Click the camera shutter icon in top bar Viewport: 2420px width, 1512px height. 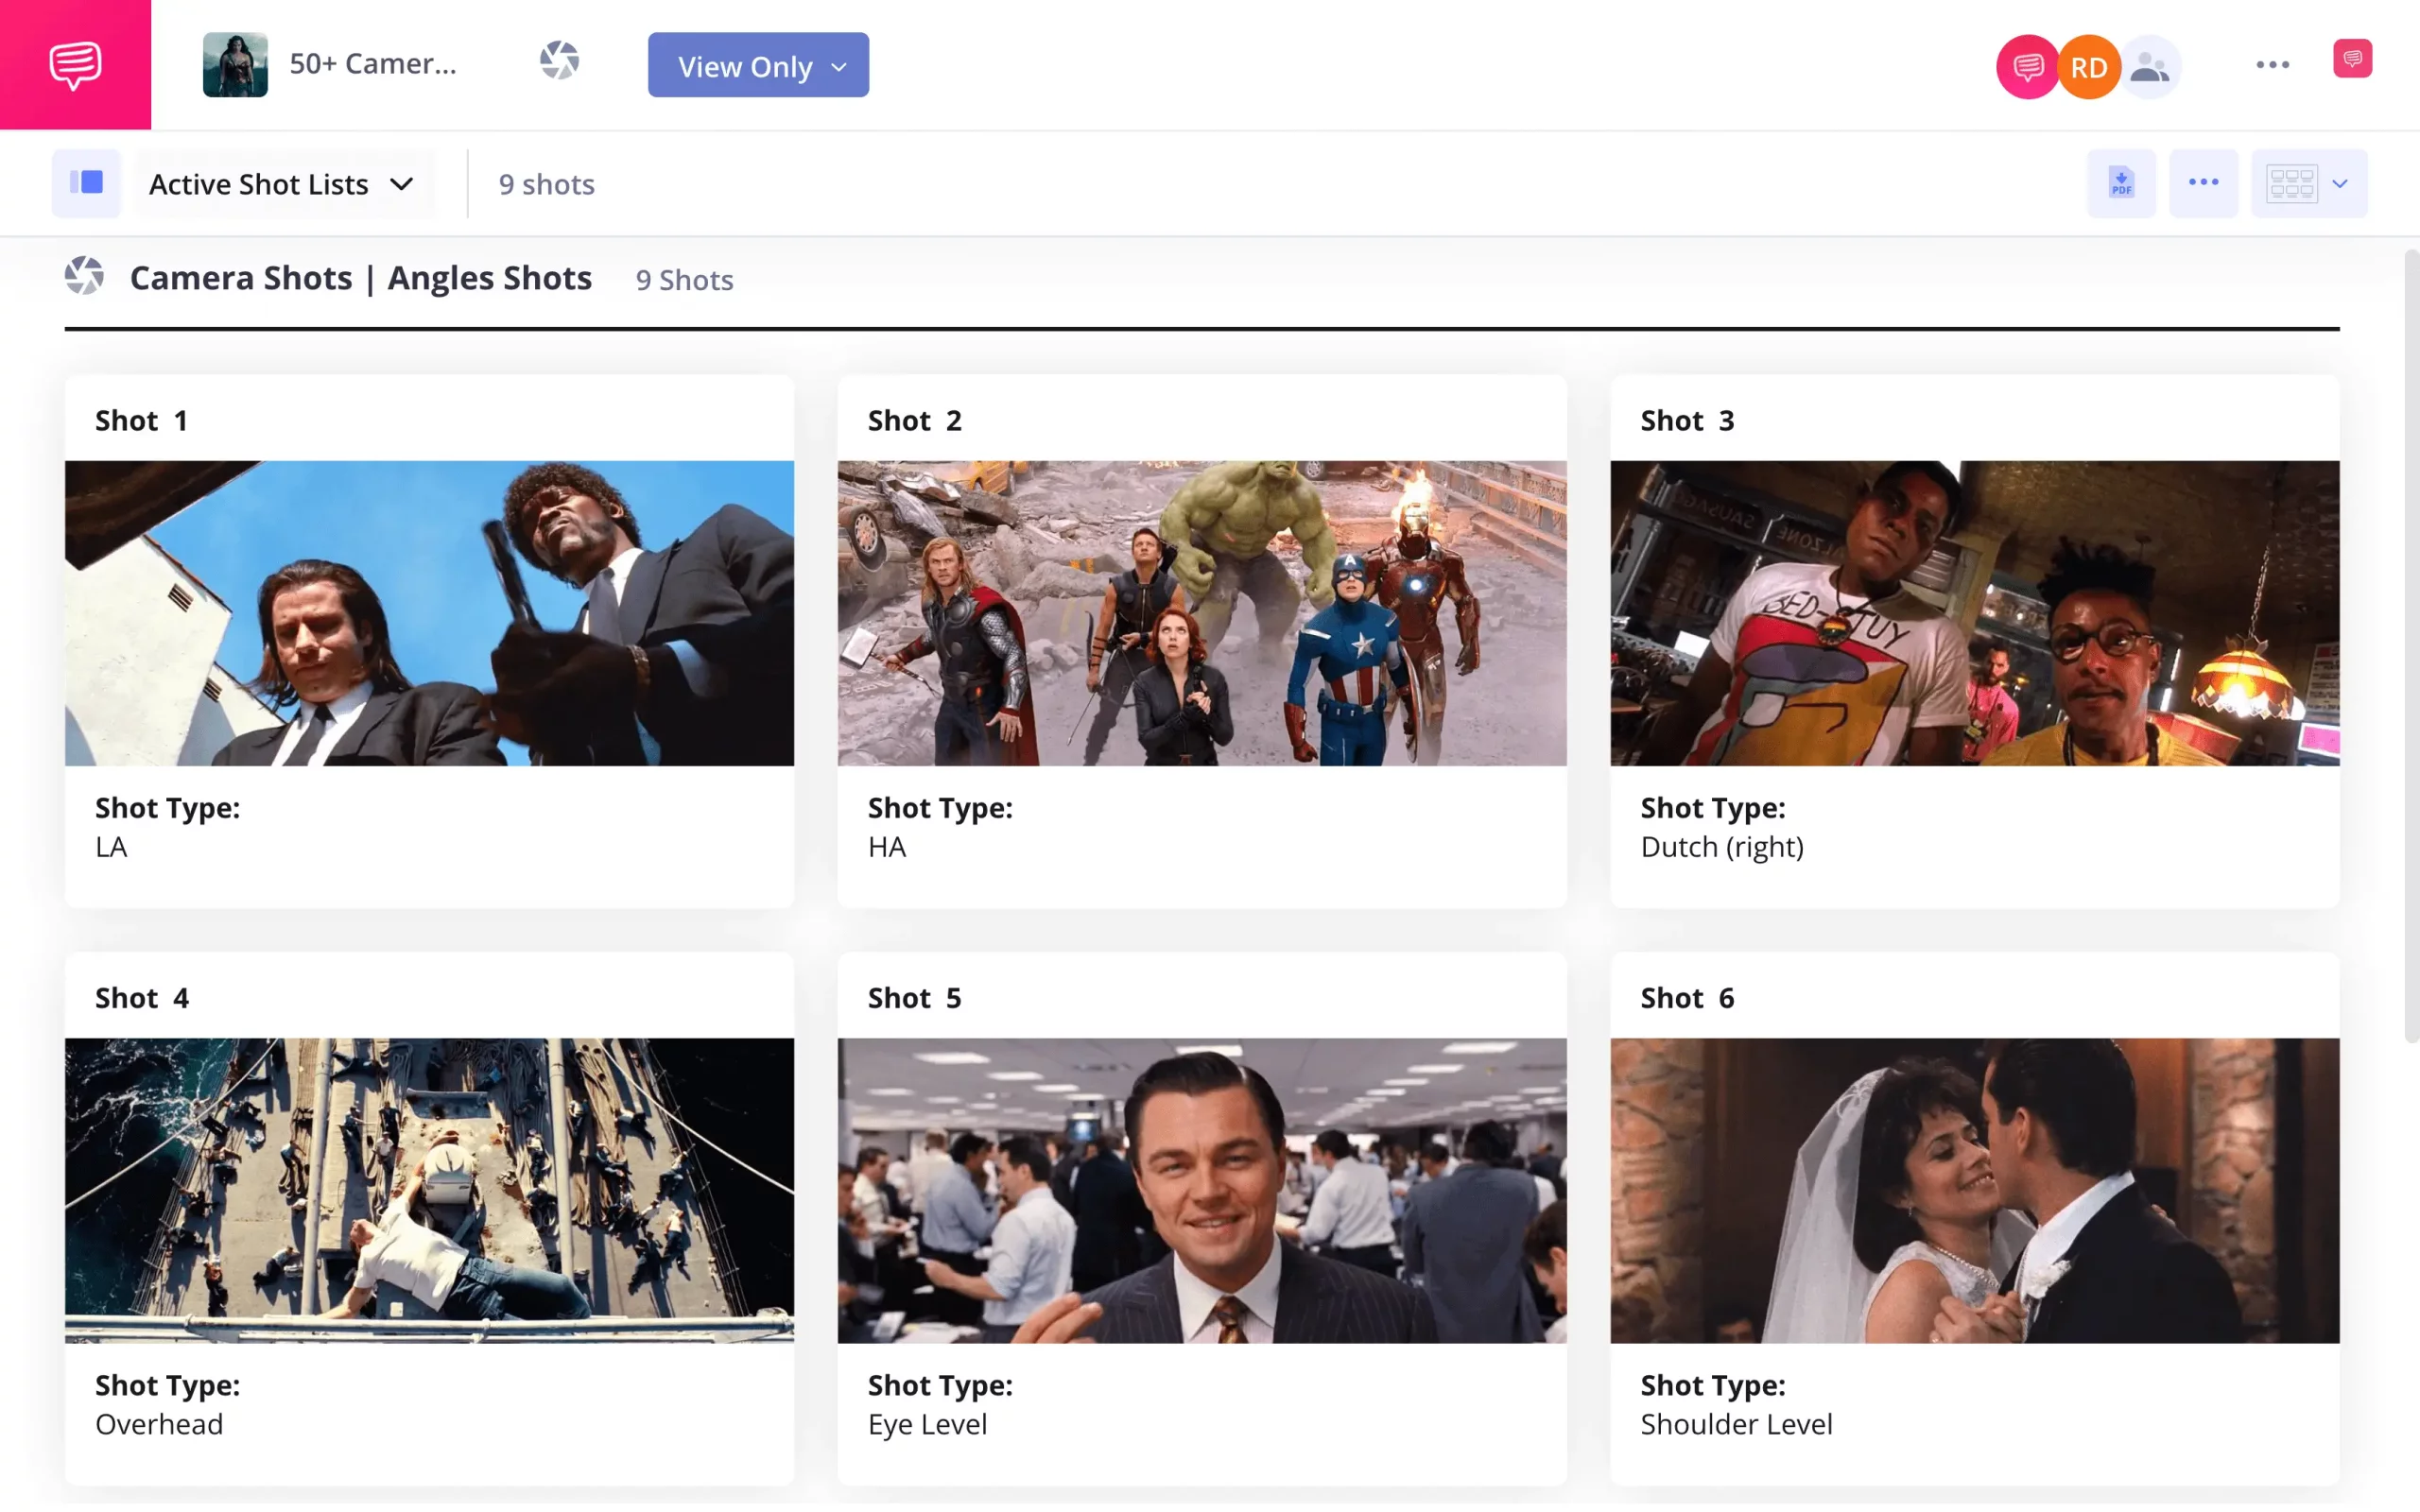click(559, 61)
